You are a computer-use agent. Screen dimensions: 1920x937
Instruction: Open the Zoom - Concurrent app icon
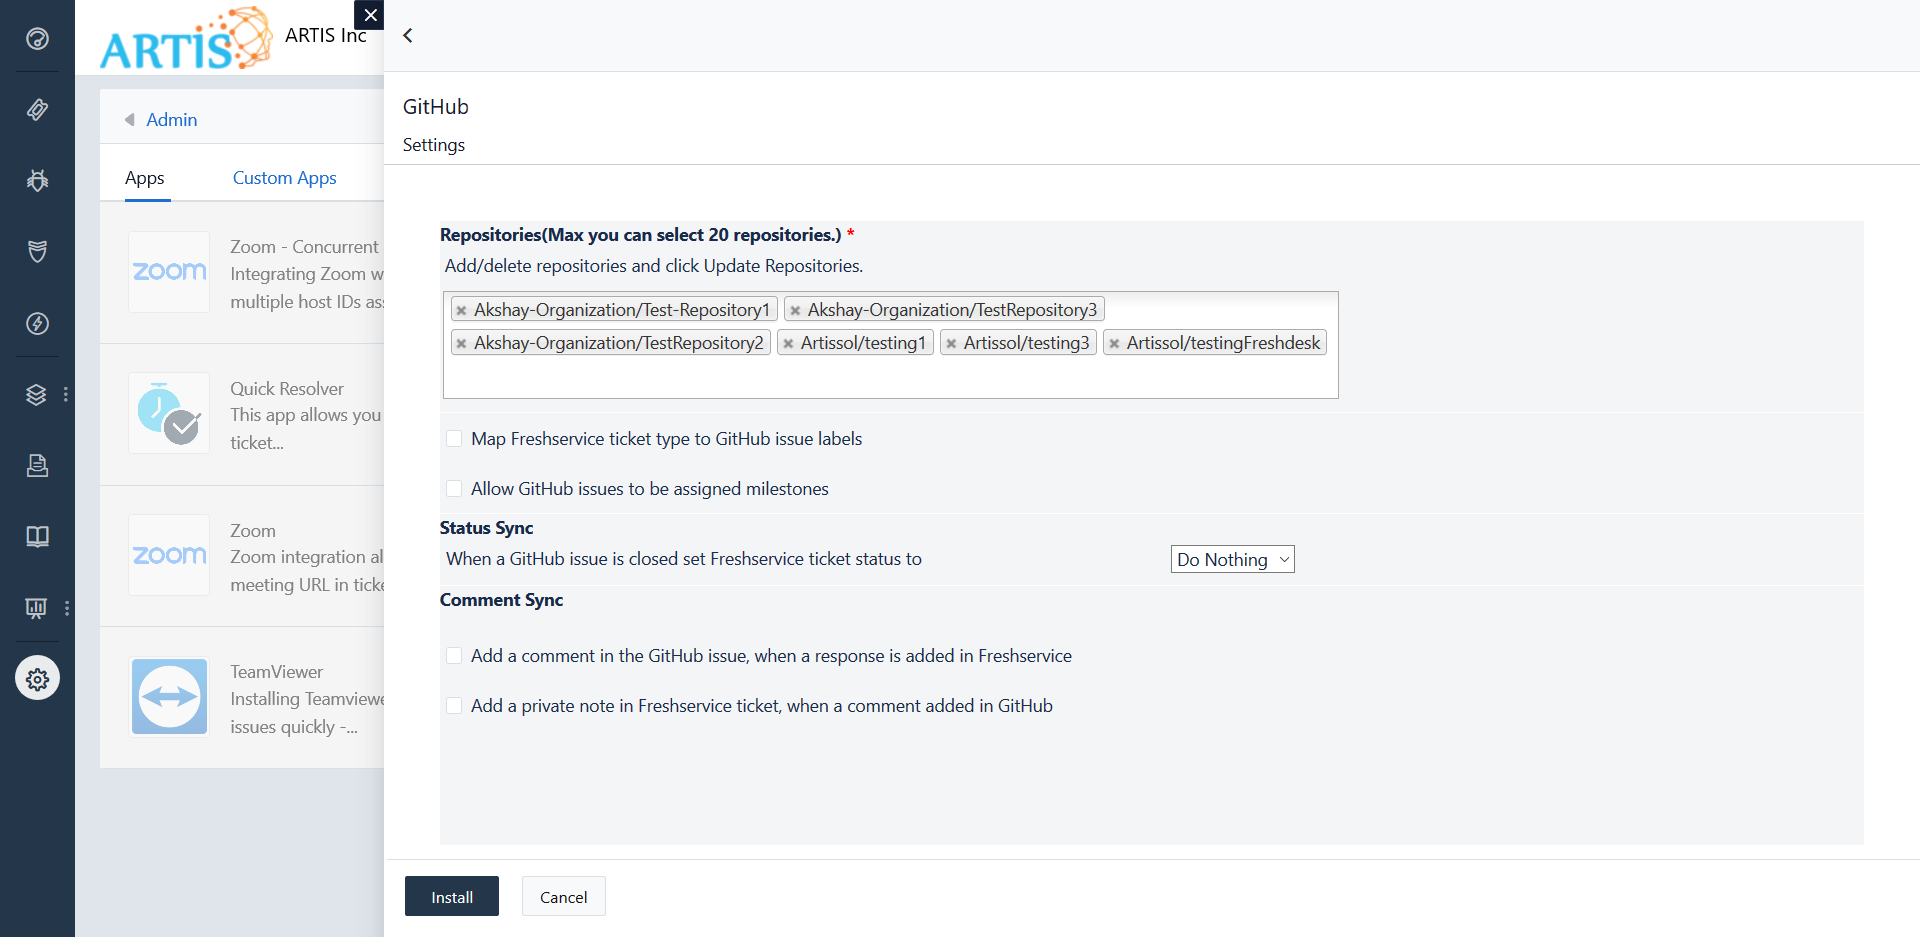(169, 272)
